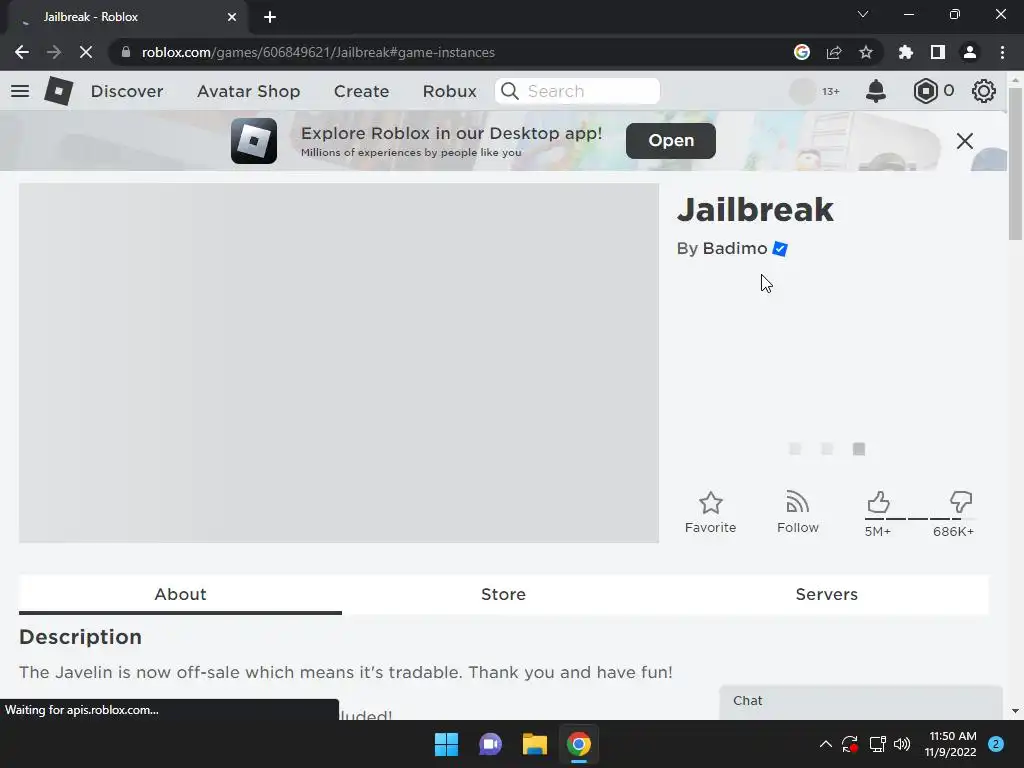Open the settings gear icon
The image size is (1024, 768).
click(x=984, y=91)
